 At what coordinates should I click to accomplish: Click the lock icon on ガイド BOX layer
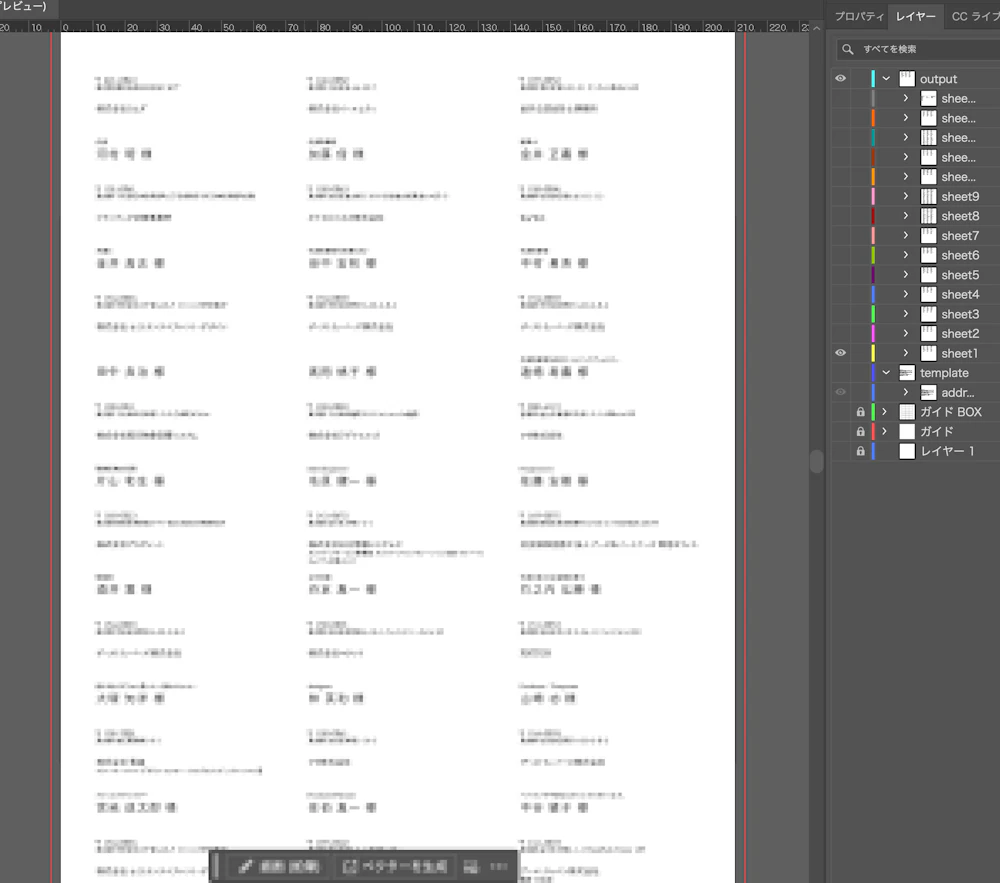[860, 412]
